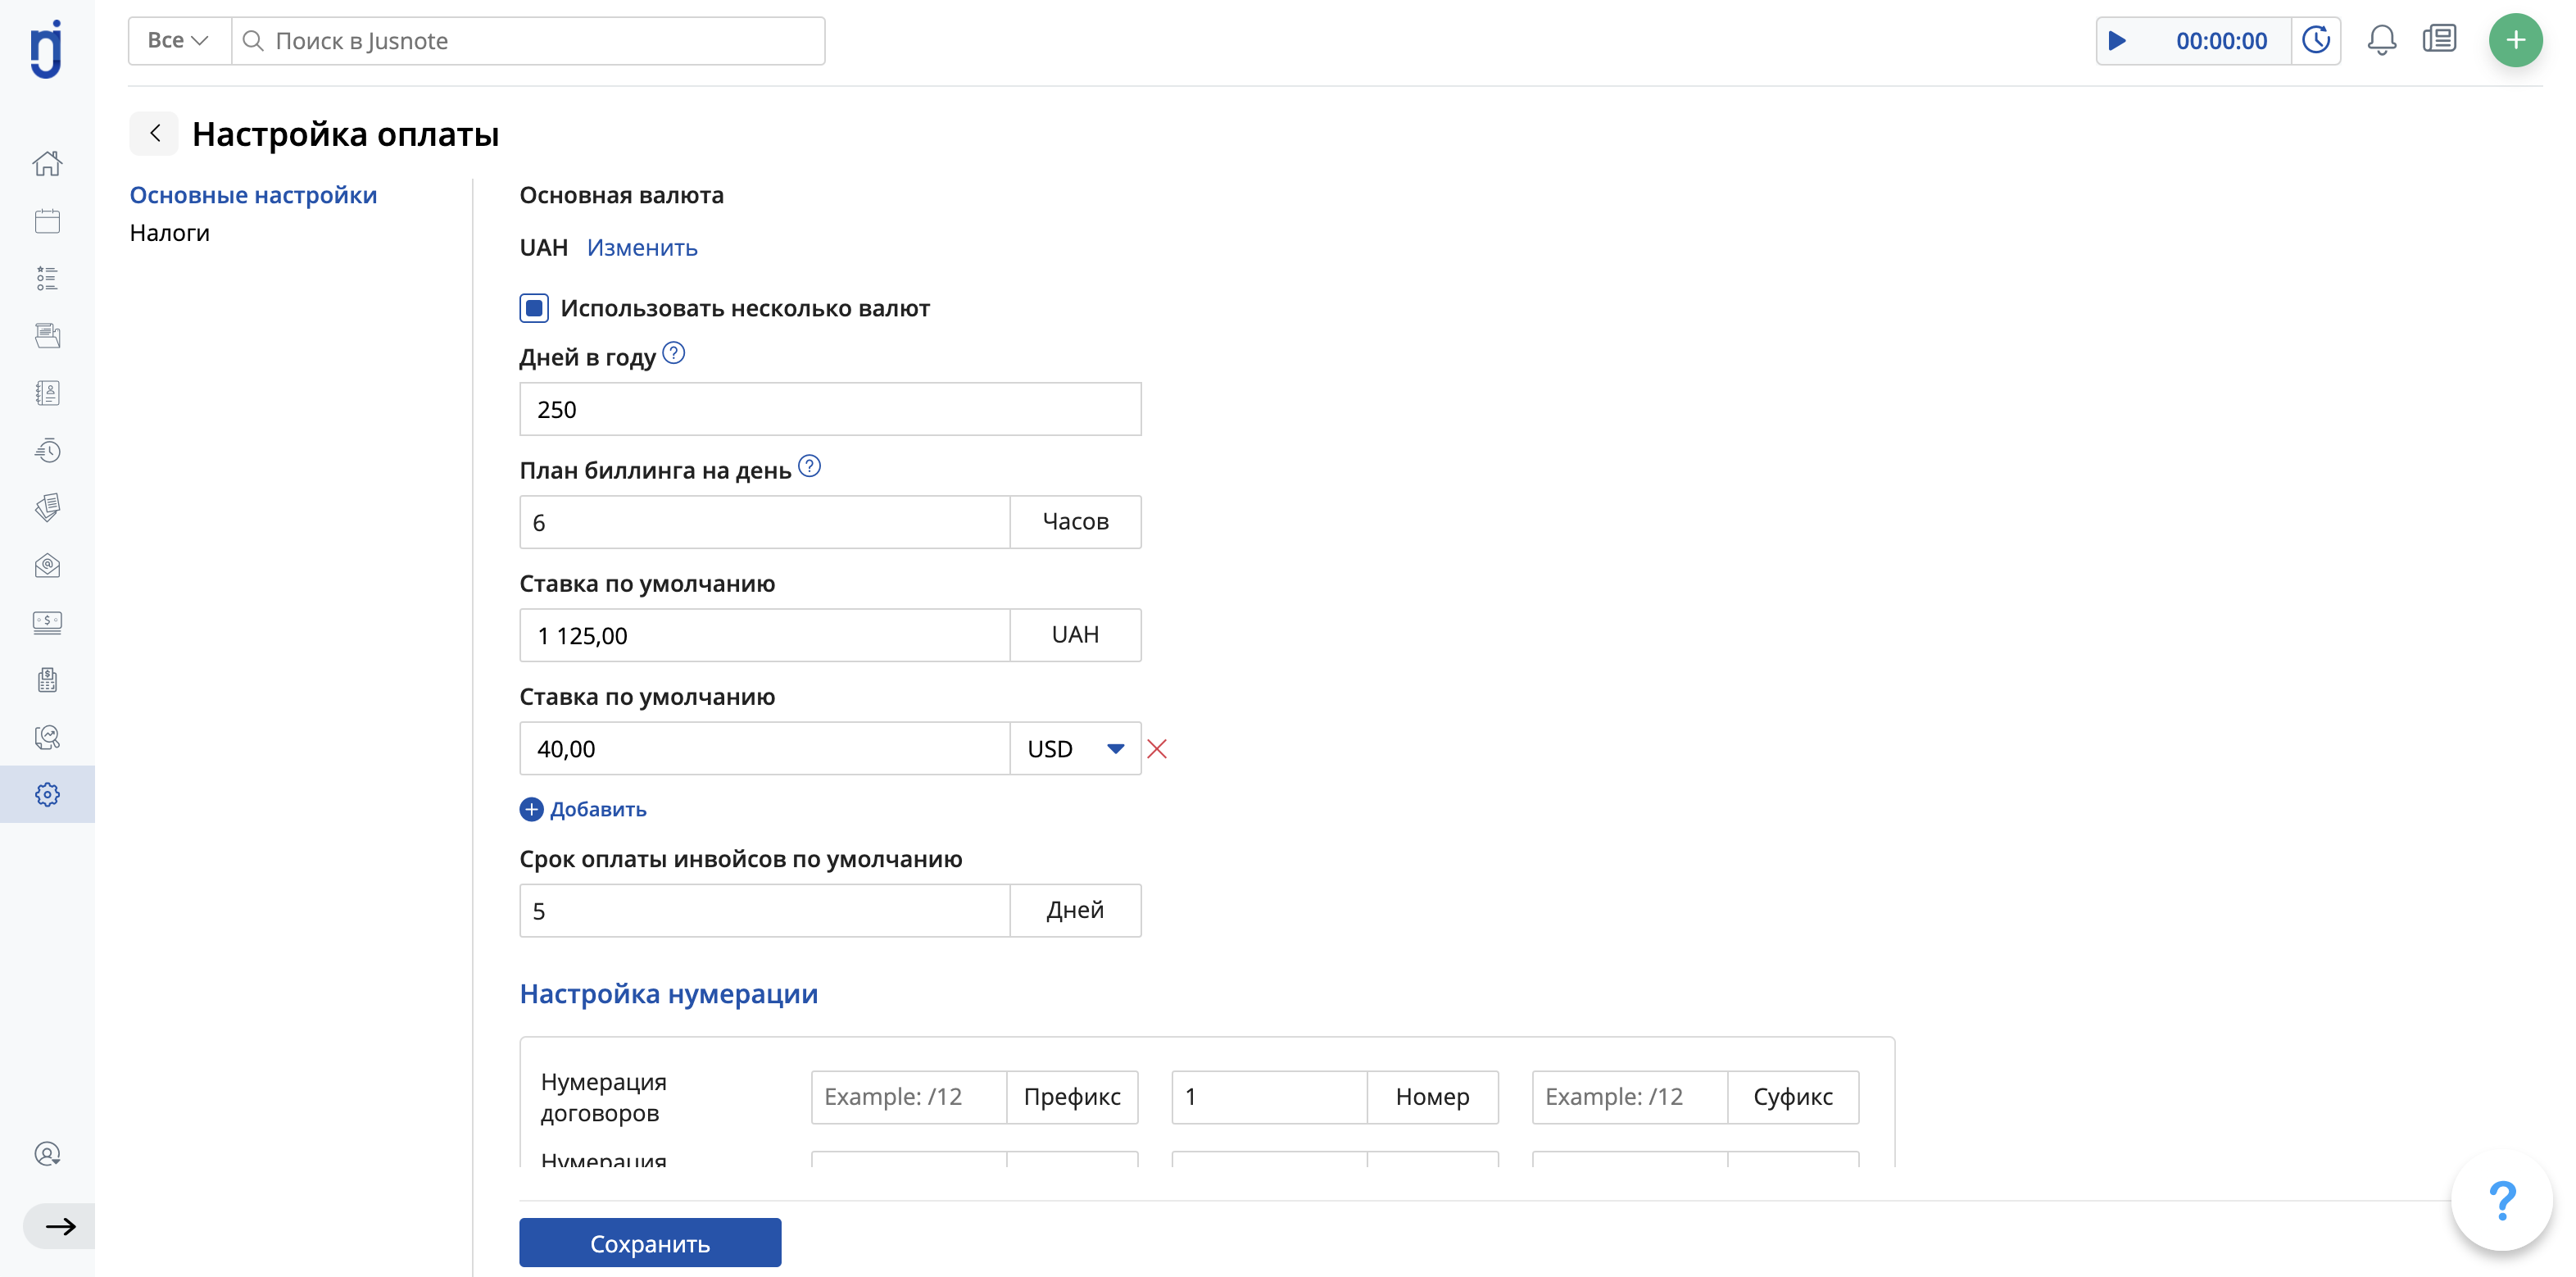Open the timer history clock icon

click(2316, 41)
